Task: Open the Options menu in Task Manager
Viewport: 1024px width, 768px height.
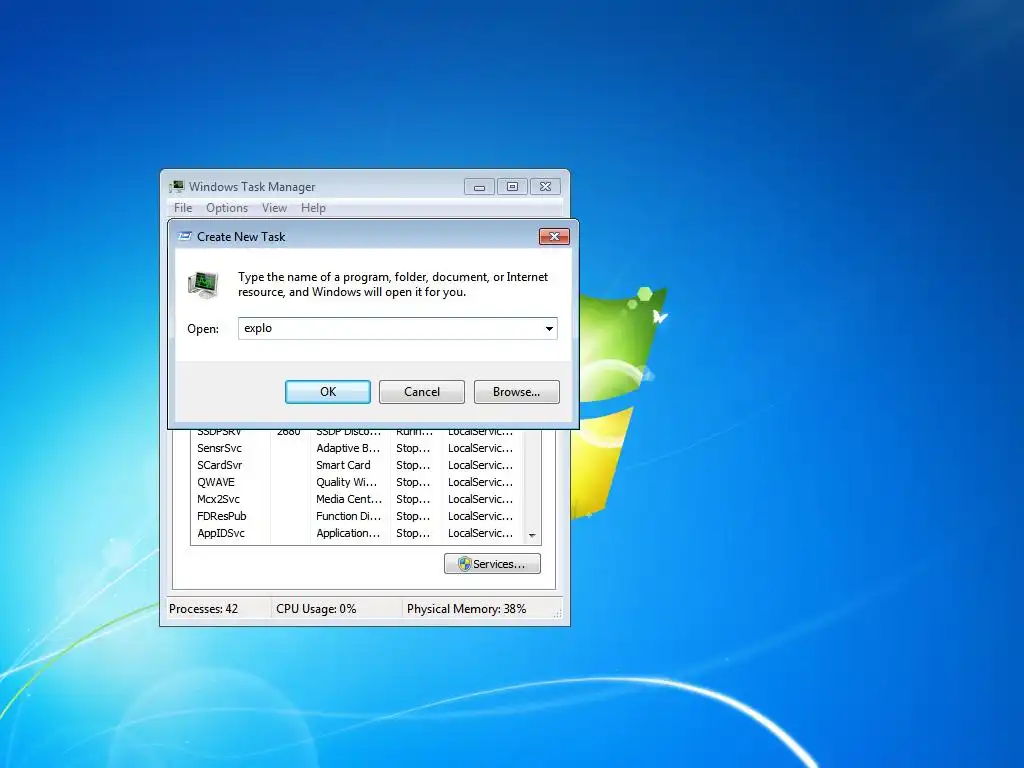Action: coord(227,208)
